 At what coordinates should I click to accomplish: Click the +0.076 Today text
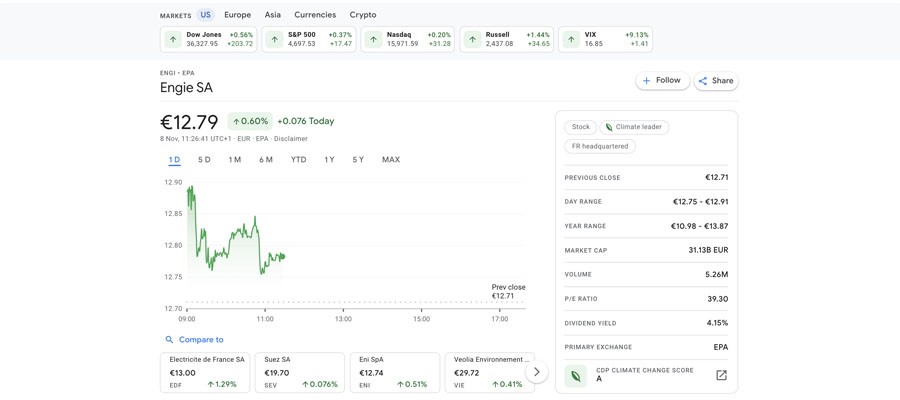[x=305, y=121]
